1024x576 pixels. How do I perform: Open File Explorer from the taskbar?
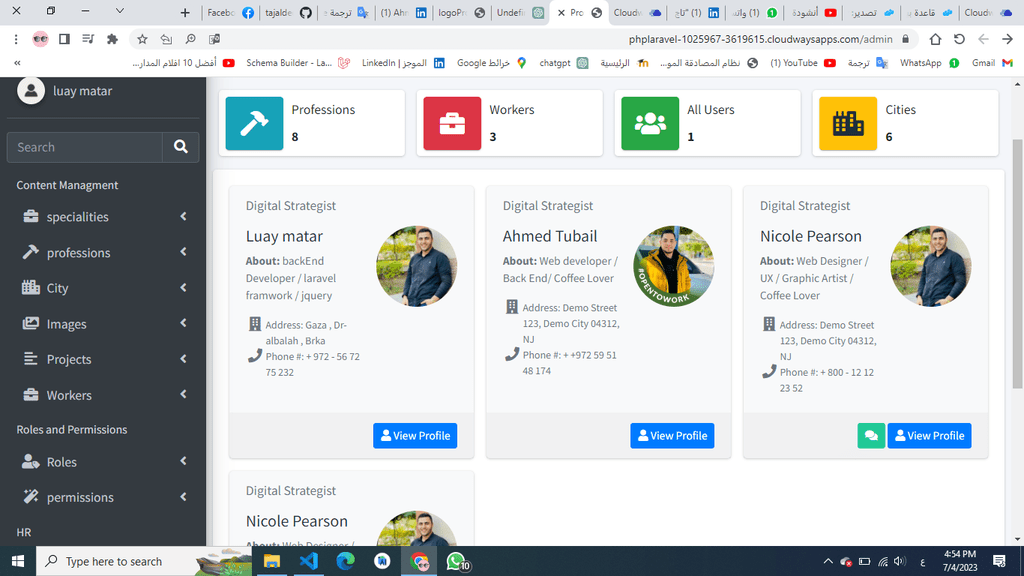tap(271, 561)
